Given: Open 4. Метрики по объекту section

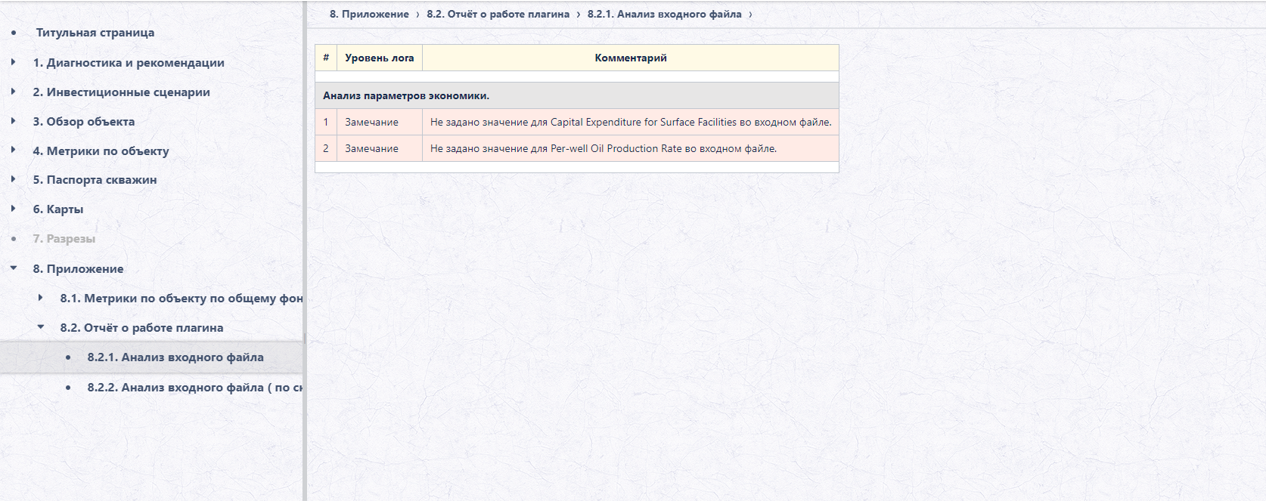Looking at the screenshot, I should [101, 152].
